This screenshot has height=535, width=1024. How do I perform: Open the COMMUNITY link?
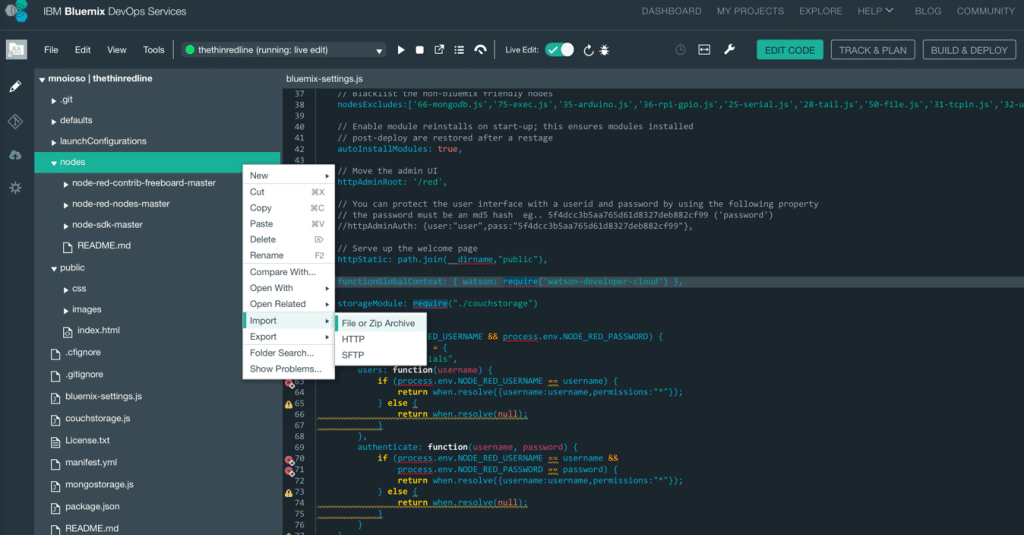tap(985, 11)
